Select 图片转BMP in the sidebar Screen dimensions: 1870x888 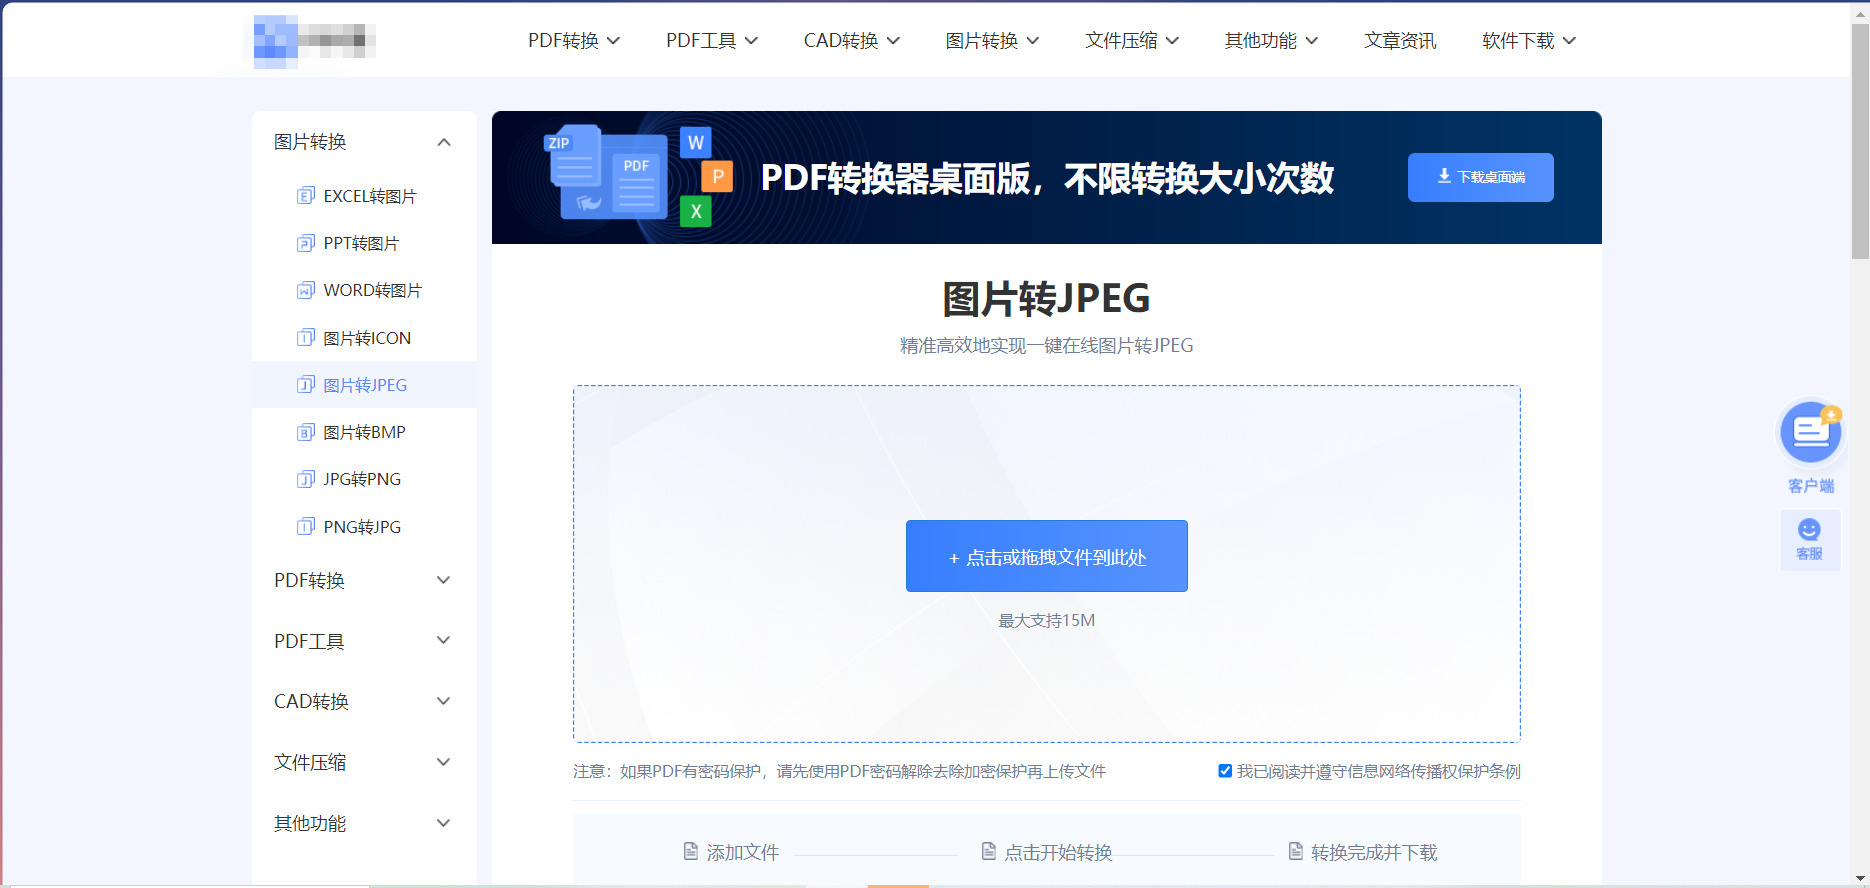pyautogui.click(x=364, y=432)
